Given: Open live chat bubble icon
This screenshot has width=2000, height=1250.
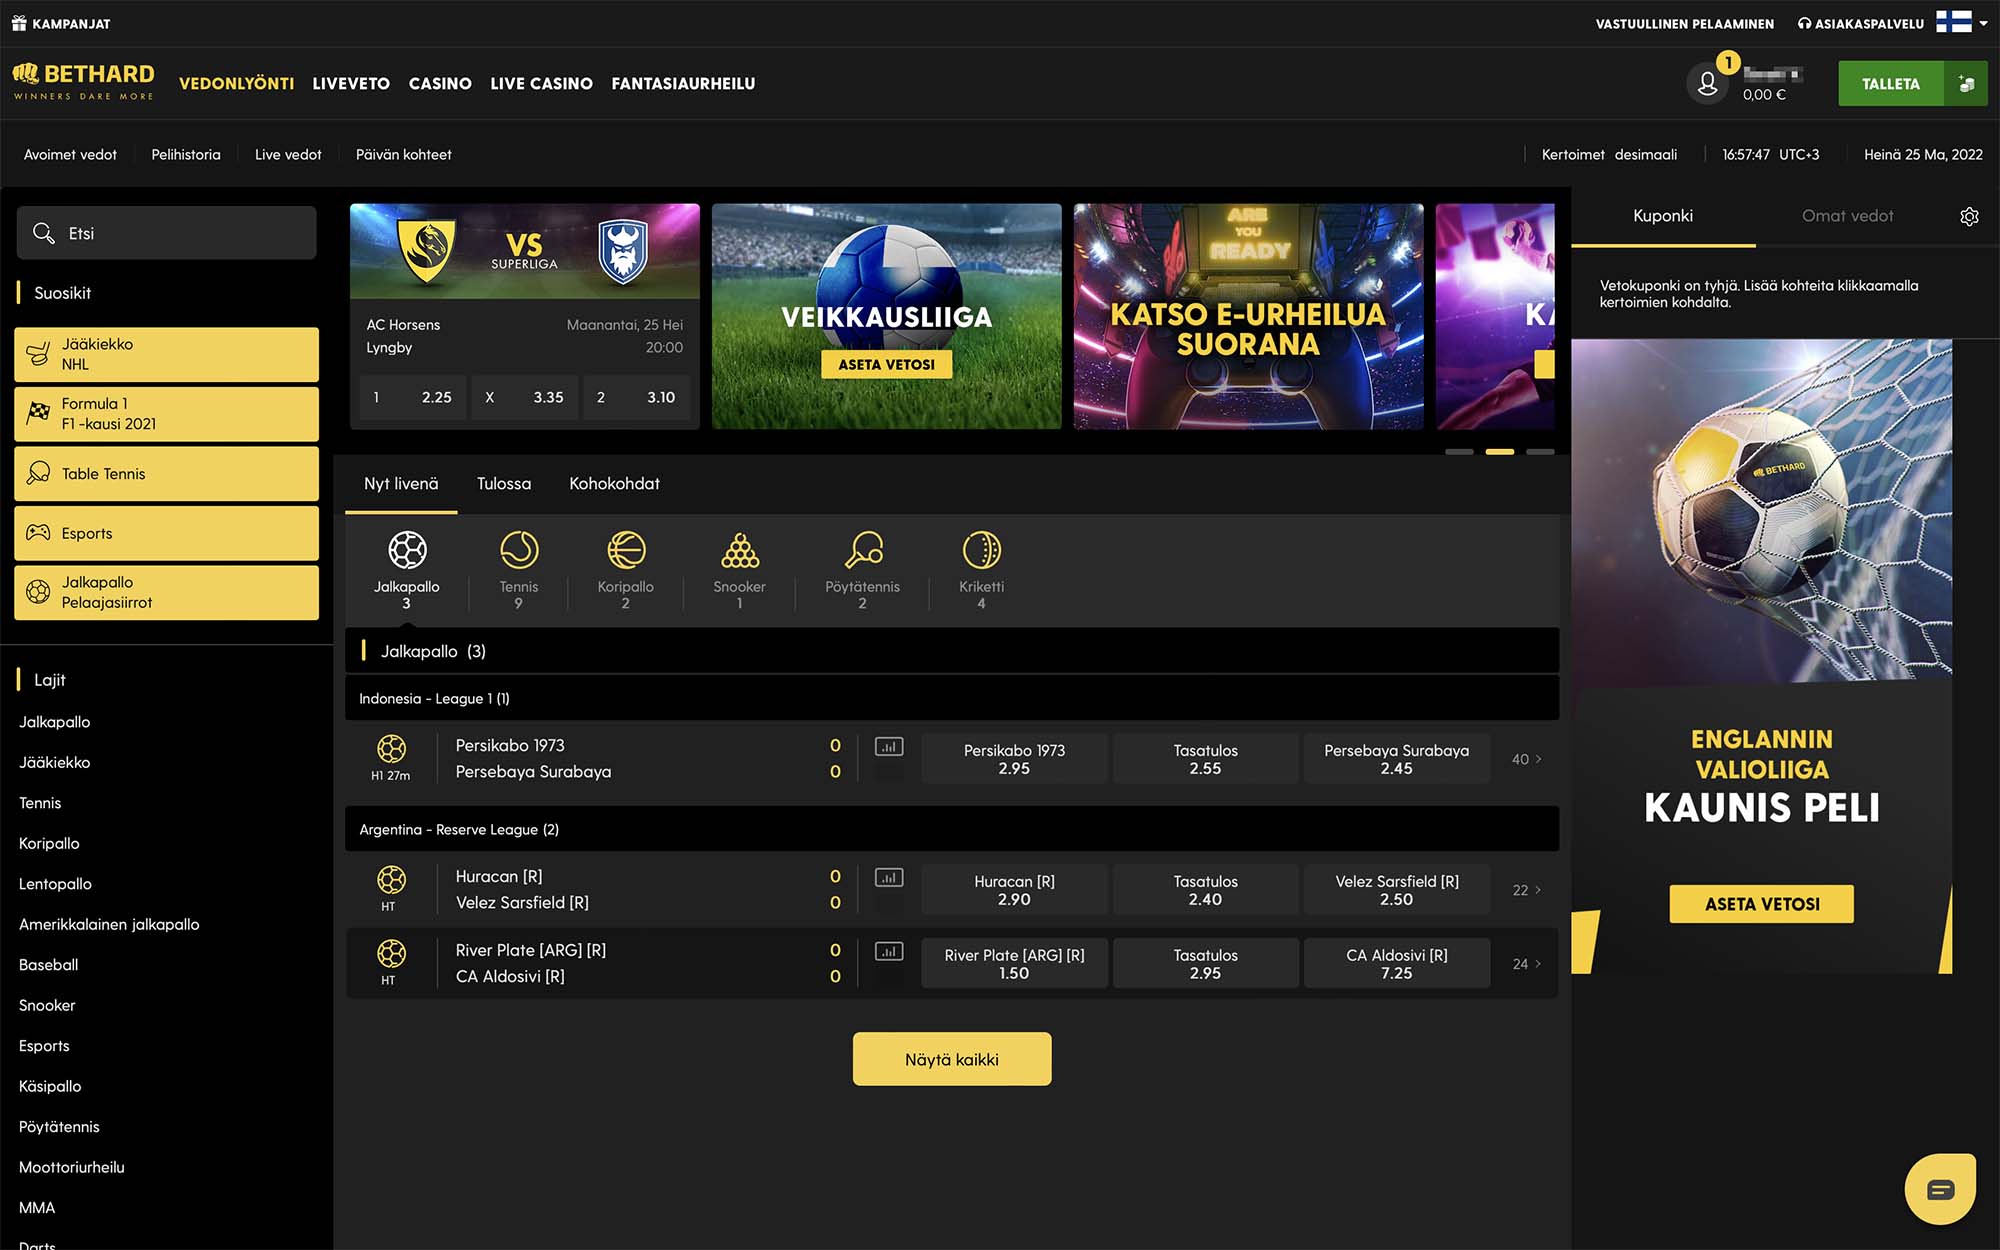Looking at the screenshot, I should tap(1940, 1189).
